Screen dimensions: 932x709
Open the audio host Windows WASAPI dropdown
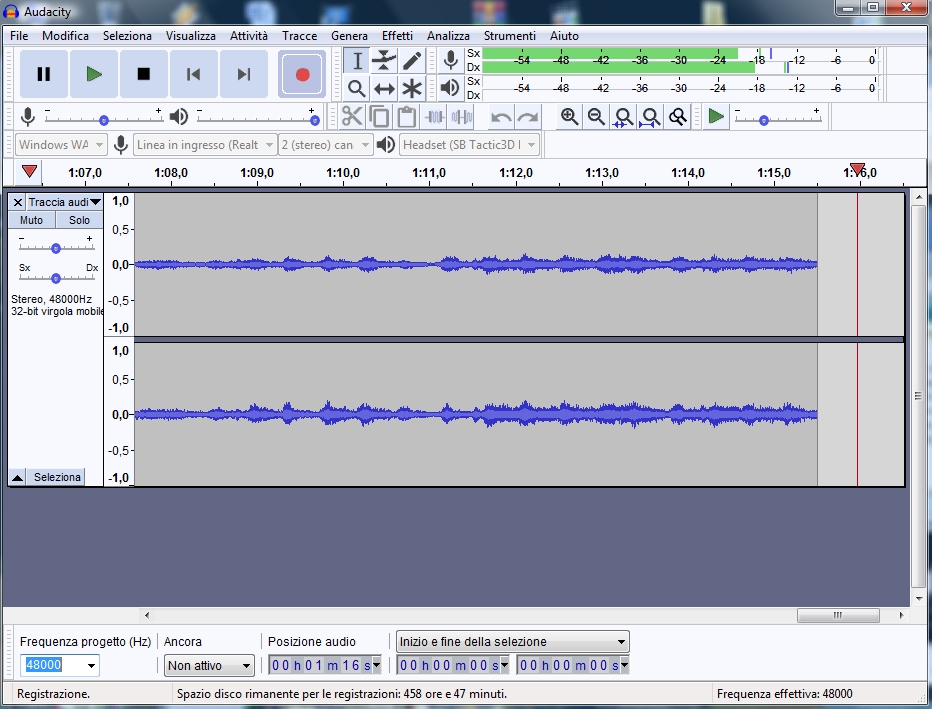coord(61,144)
